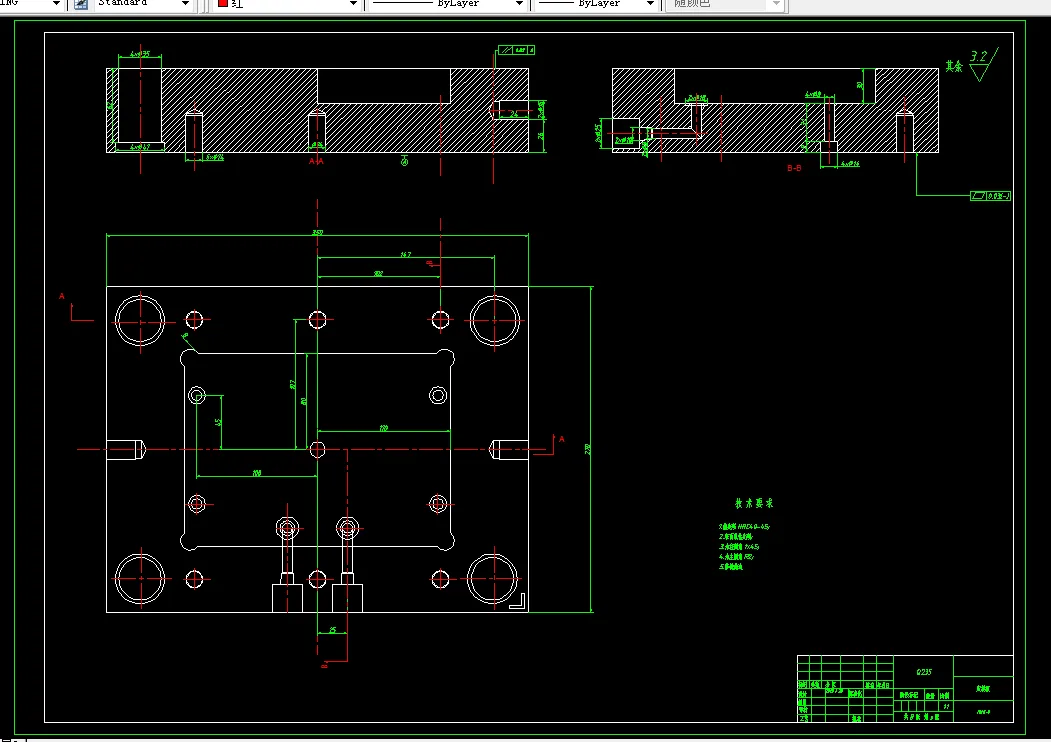Click the text style icon beside Standard

coord(81,4)
